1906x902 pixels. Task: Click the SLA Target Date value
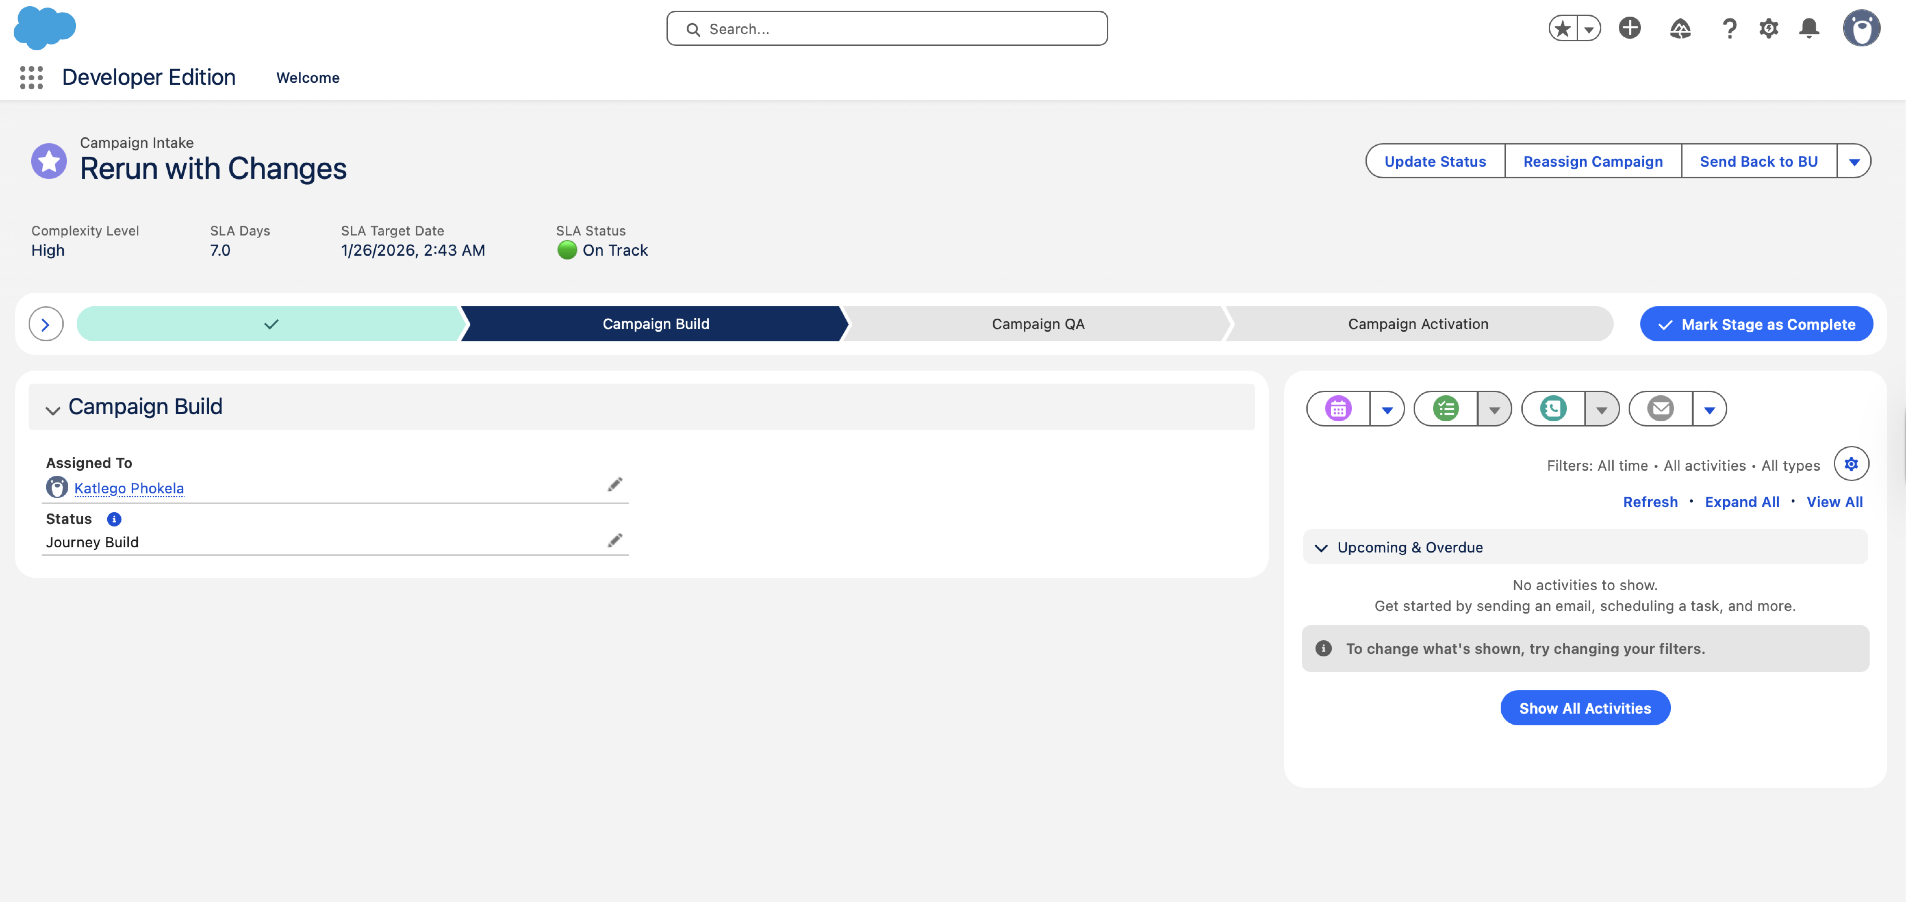coord(413,251)
